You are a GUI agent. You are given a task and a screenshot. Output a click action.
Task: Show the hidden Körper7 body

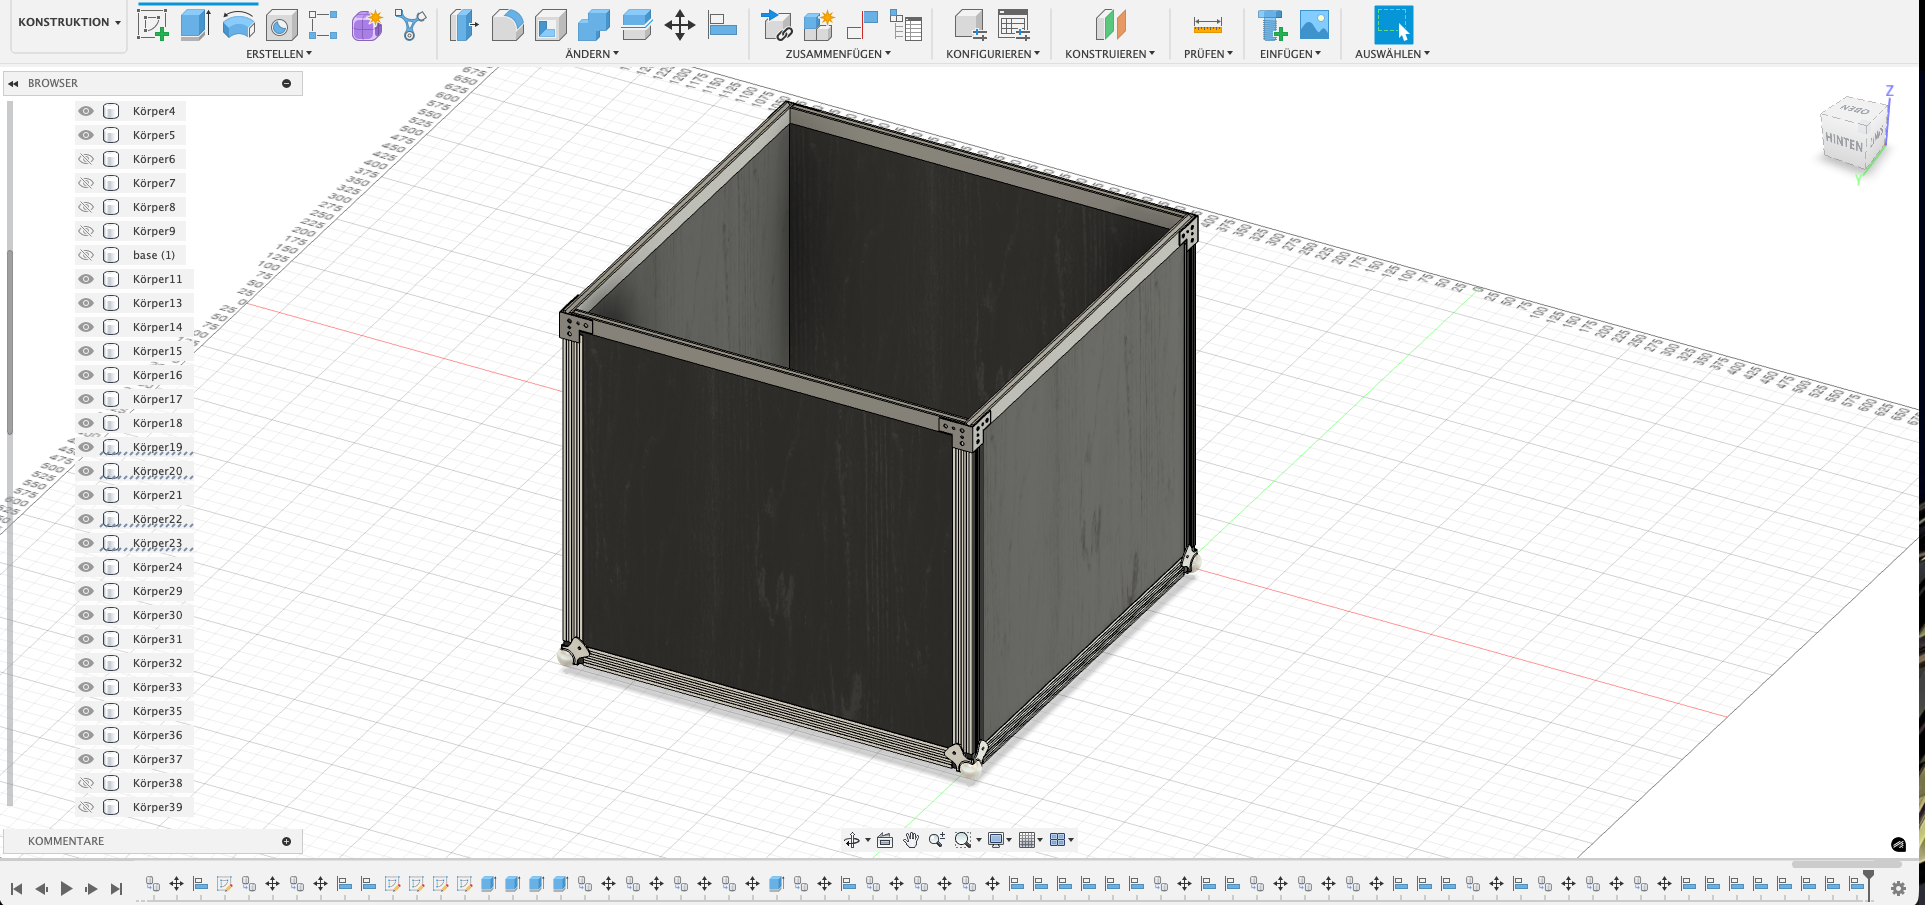tap(86, 183)
